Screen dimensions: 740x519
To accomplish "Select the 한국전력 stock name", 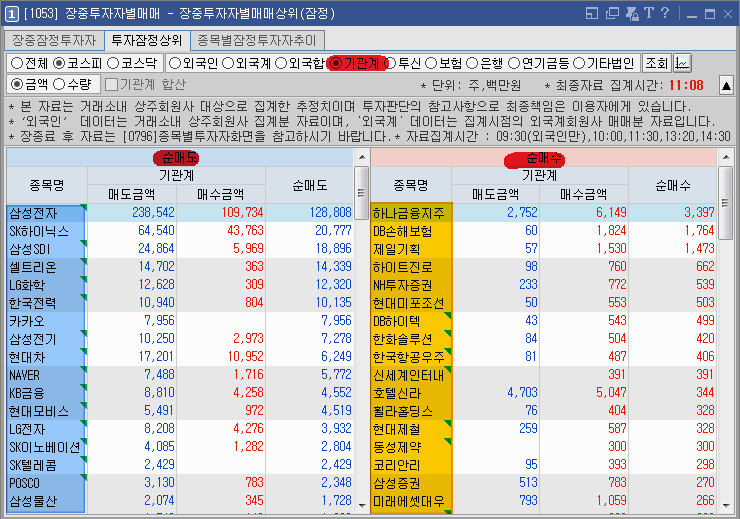I will point(33,303).
